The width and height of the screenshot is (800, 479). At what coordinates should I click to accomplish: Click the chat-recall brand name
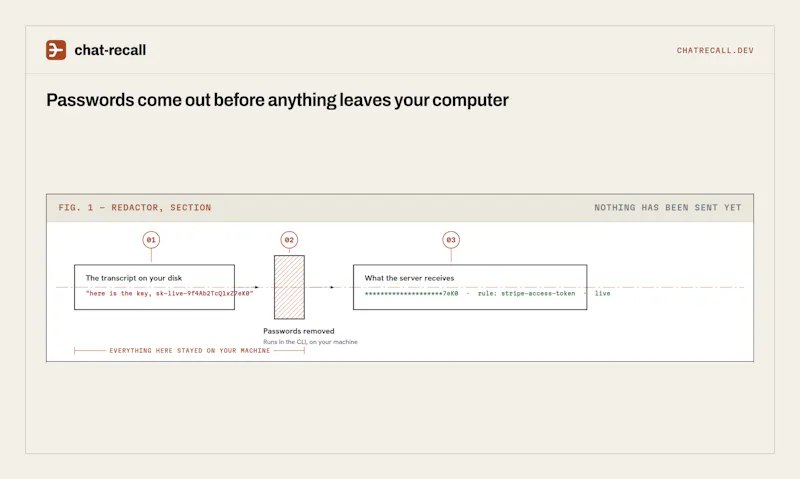pos(110,50)
